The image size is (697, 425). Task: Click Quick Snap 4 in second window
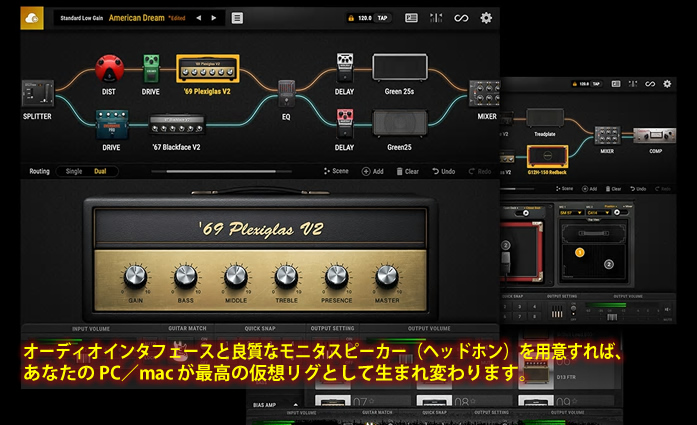(x=534, y=307)
